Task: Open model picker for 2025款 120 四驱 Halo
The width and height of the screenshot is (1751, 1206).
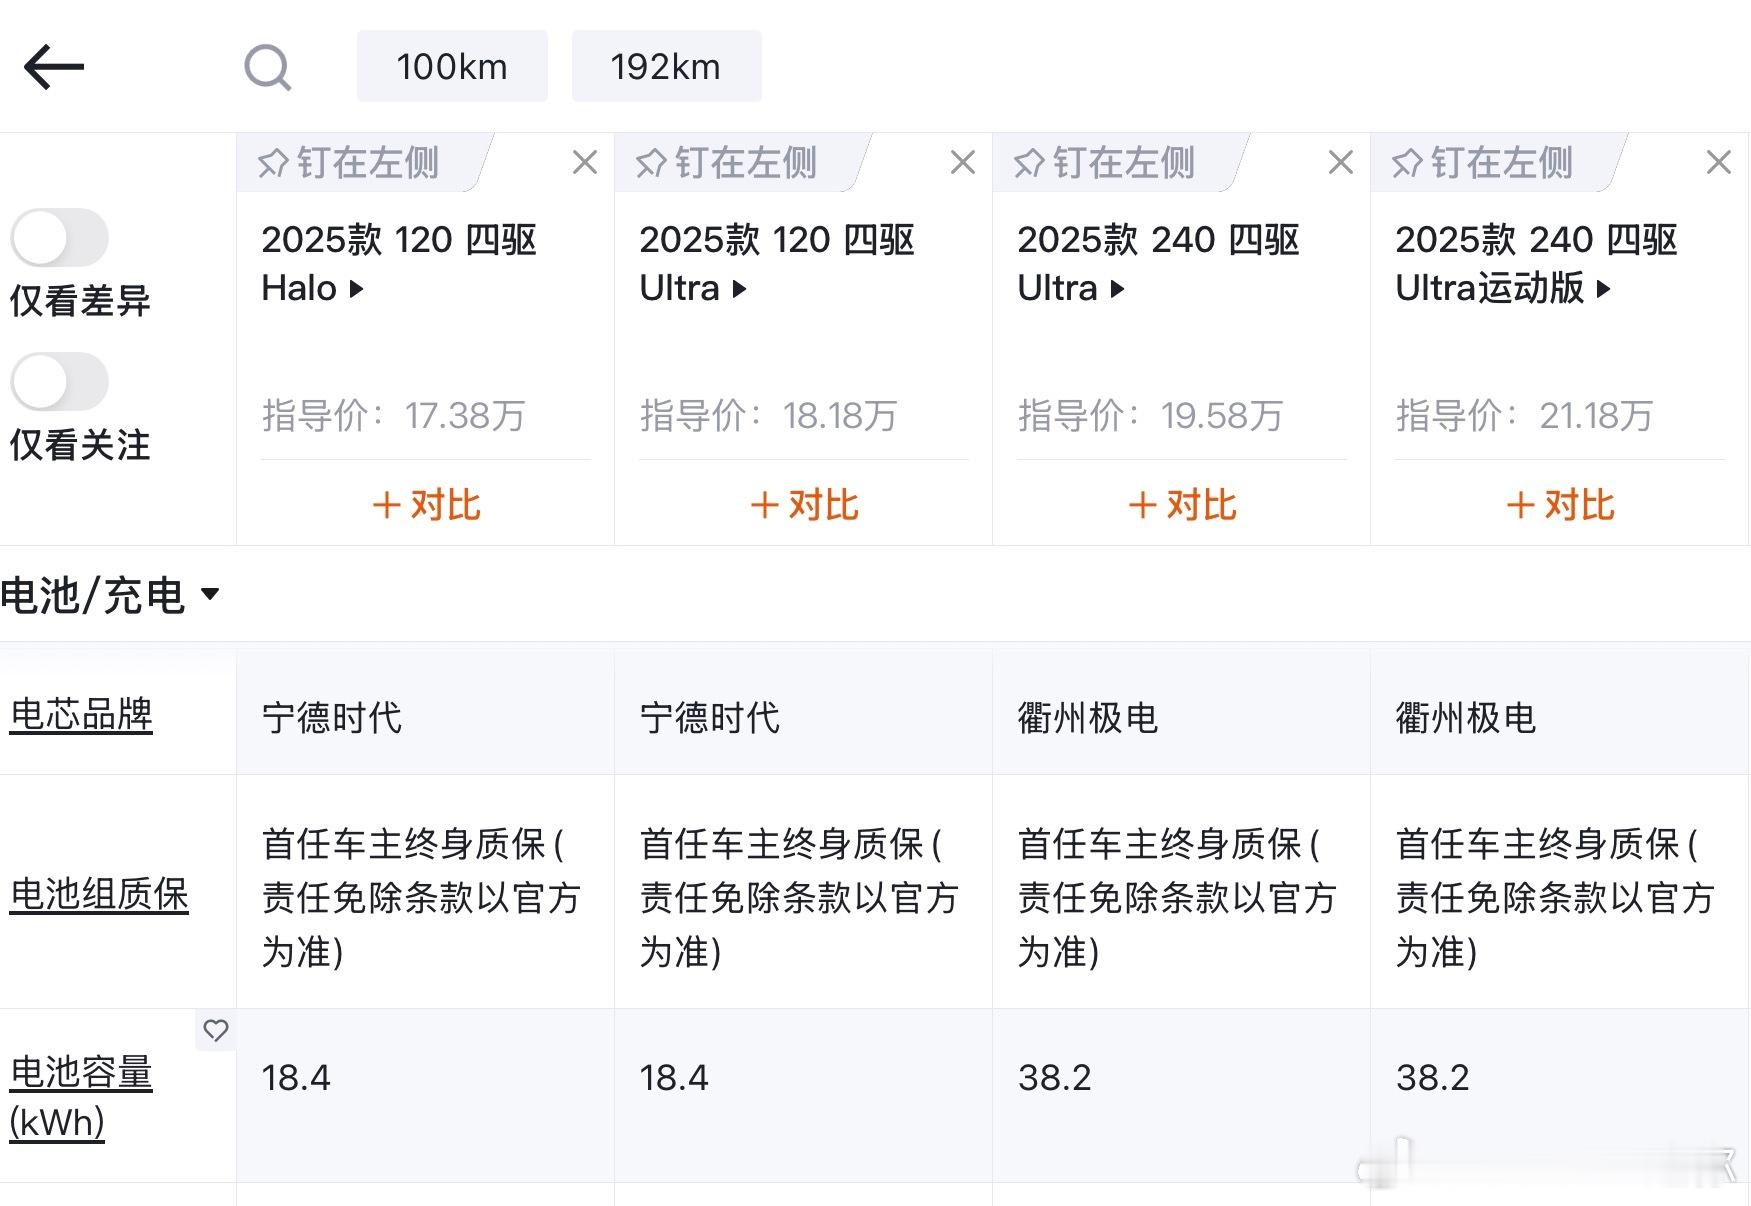Action: point(399,264)
